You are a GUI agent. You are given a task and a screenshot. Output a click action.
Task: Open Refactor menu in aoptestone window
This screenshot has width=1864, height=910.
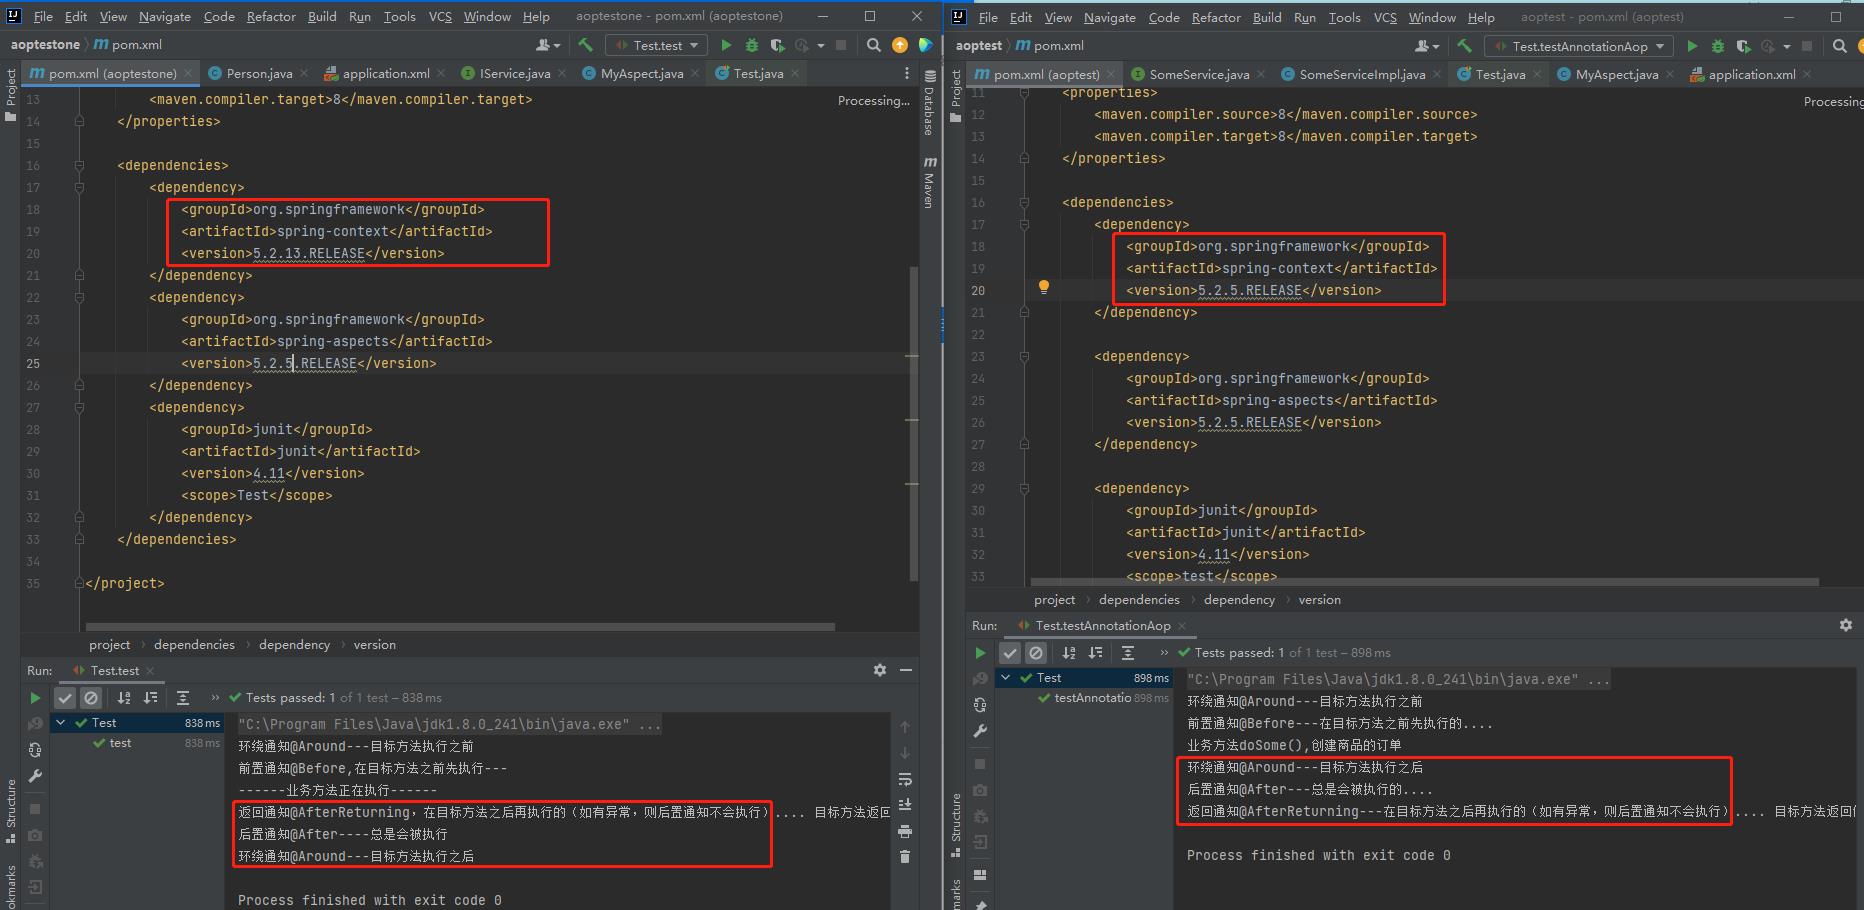click(x=271, y=17)
